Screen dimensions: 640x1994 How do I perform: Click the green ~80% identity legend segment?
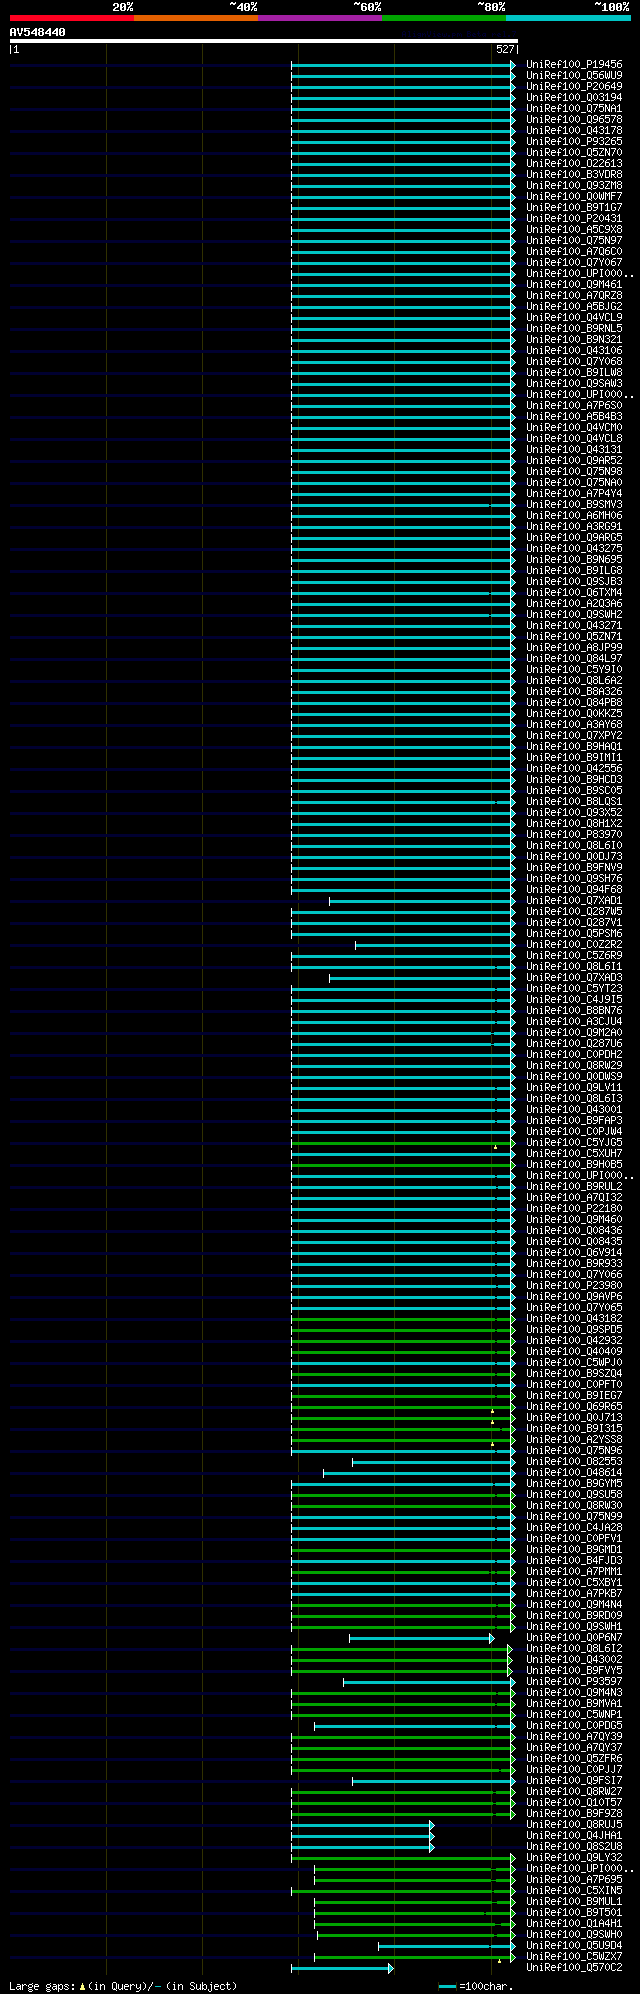coord(443,18)
